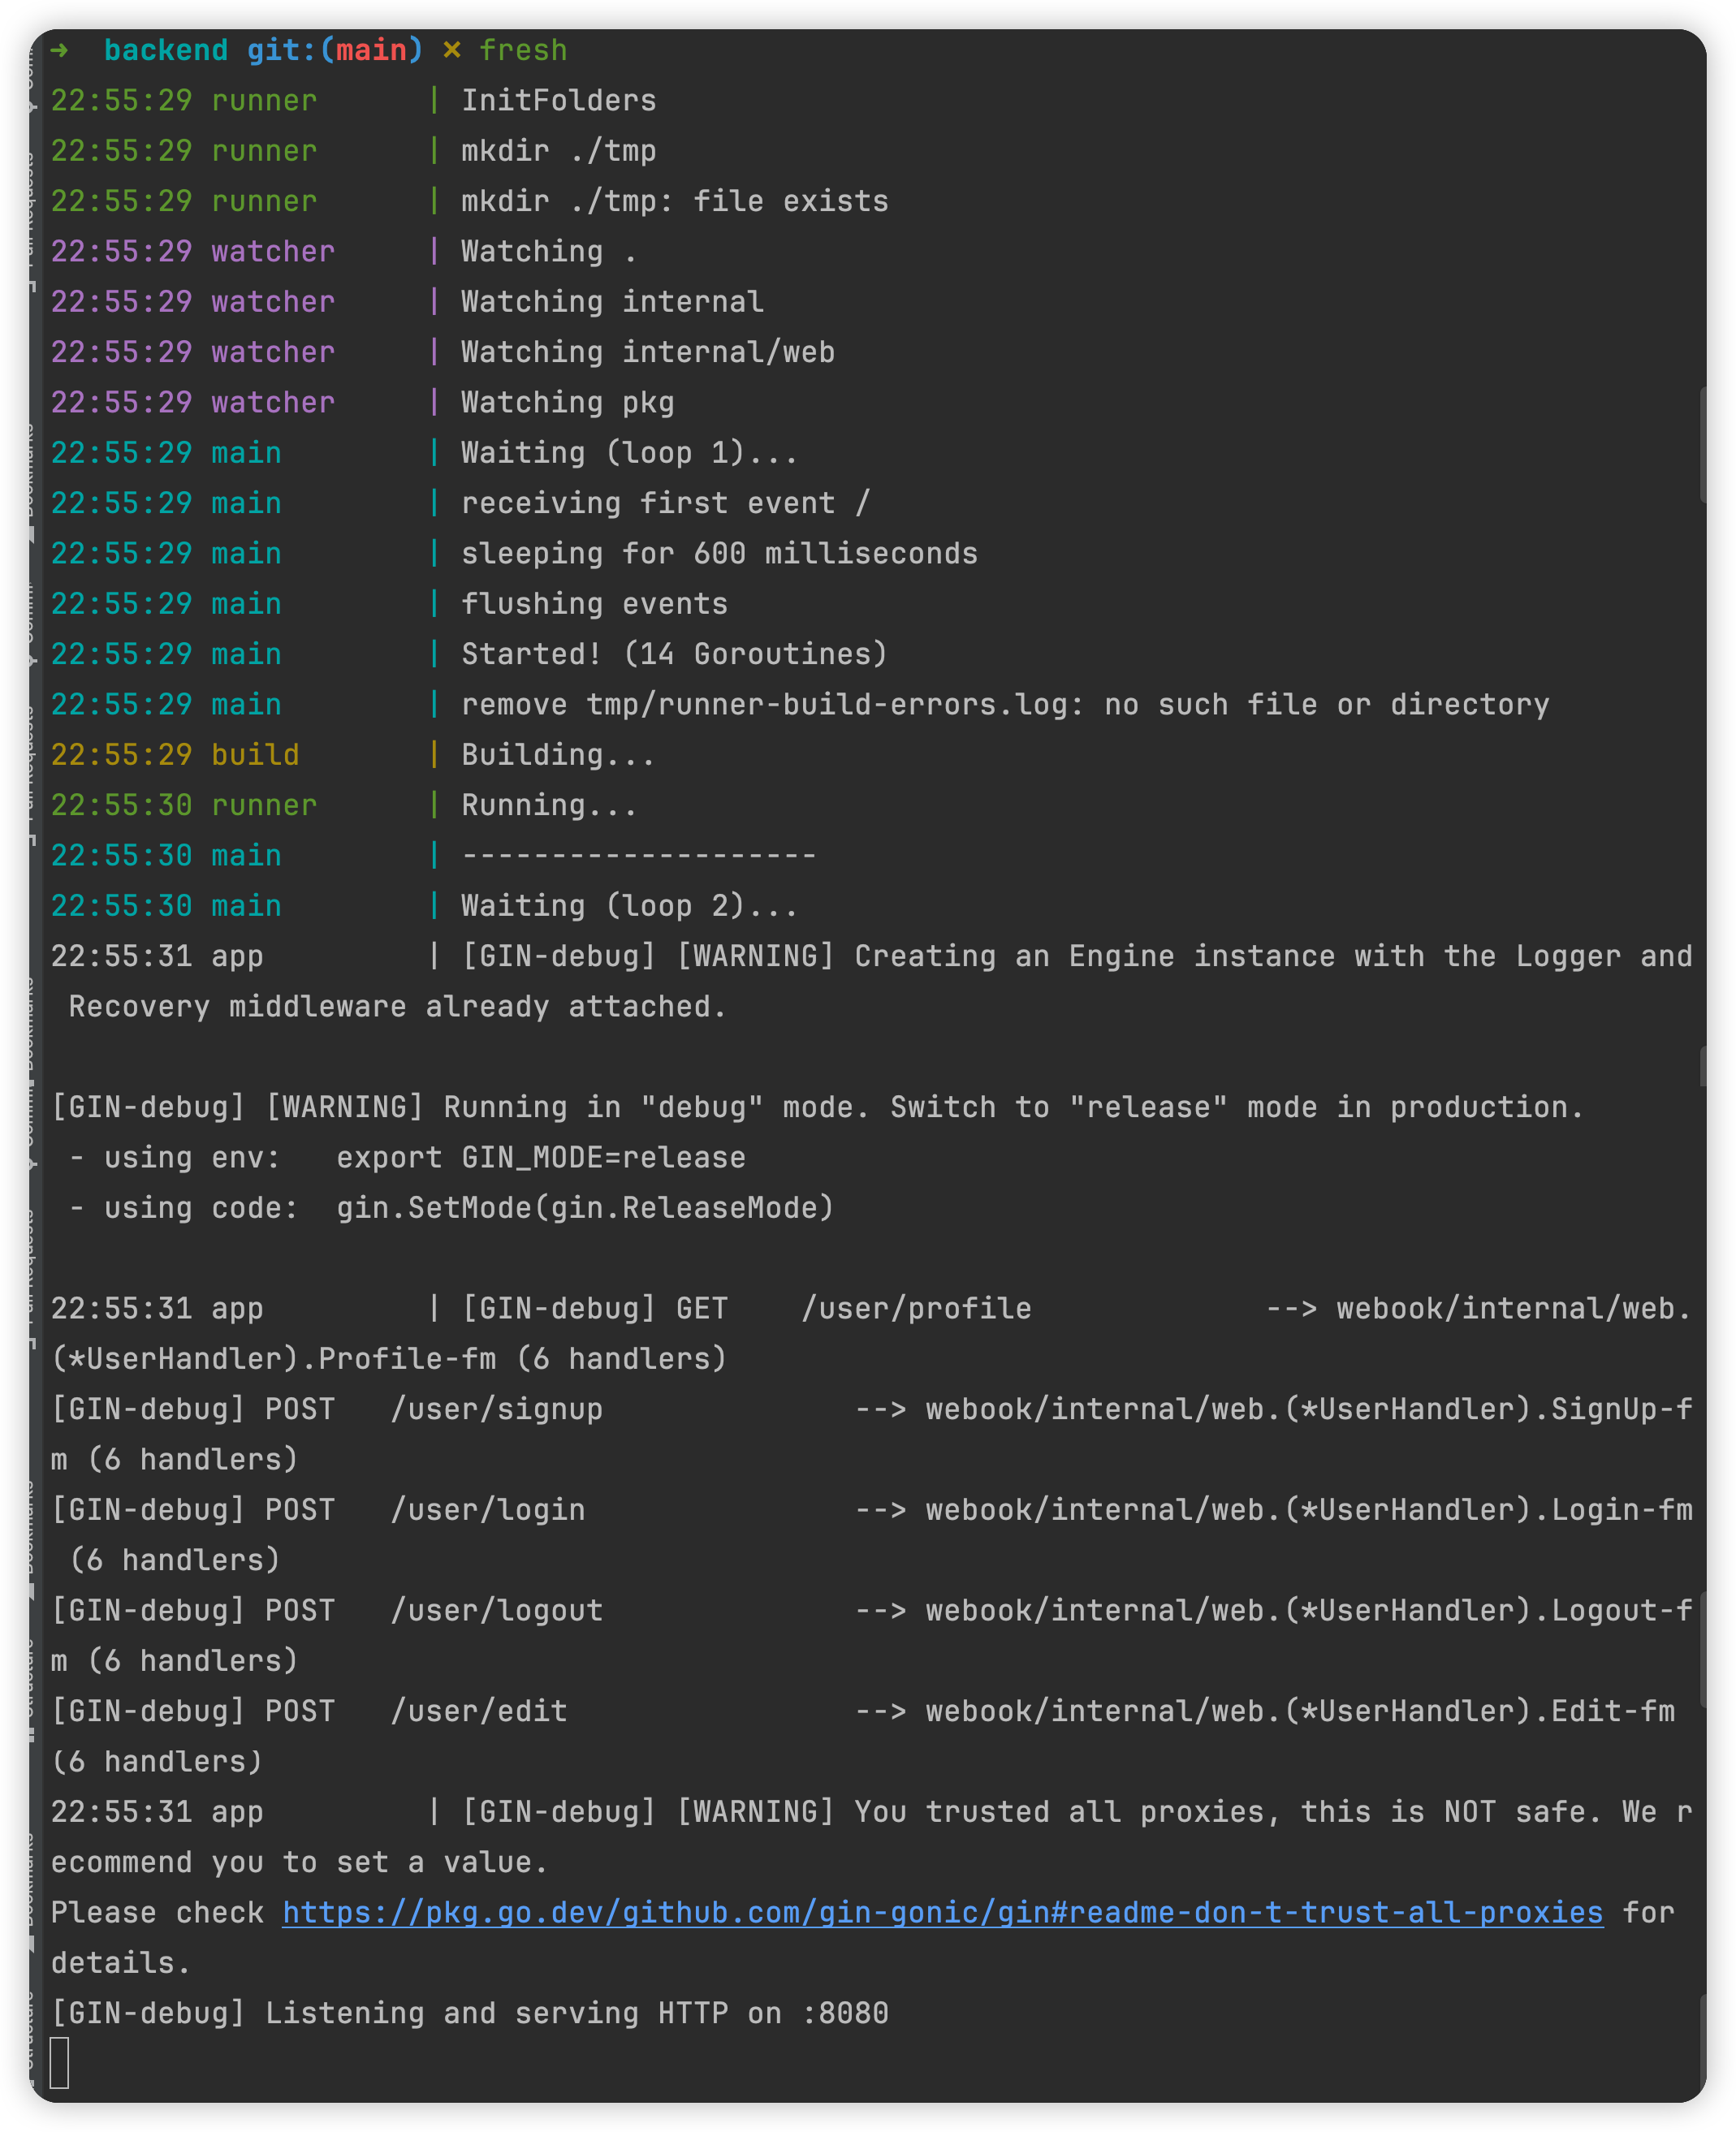Click the green prompt arrow icon
Image resolution: width=1736 pixels, height=2132 pixels.
click(60, 49)
